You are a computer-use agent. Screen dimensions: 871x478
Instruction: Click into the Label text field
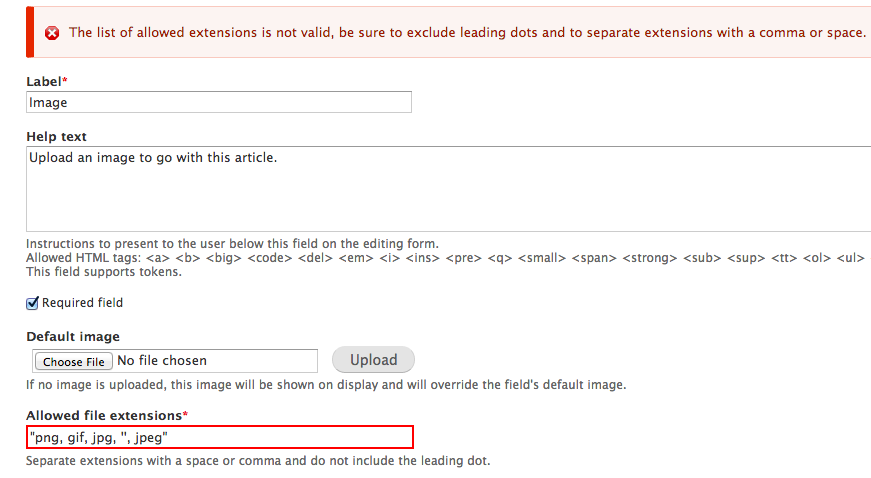[x=219, y=102]
